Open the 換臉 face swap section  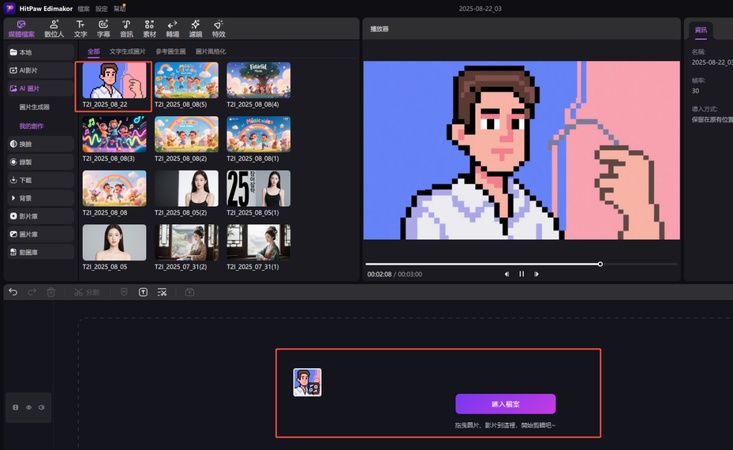point(41,144)
